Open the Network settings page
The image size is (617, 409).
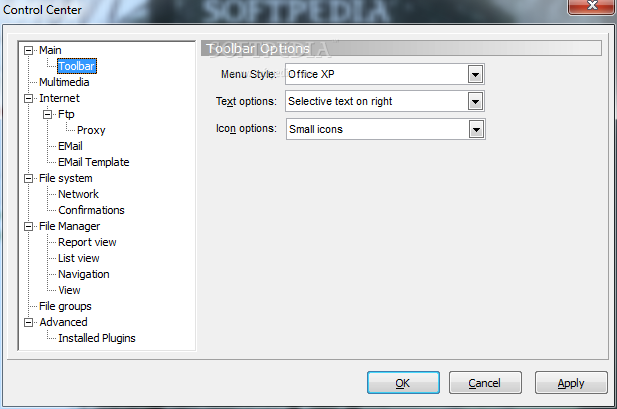point(78,194)
